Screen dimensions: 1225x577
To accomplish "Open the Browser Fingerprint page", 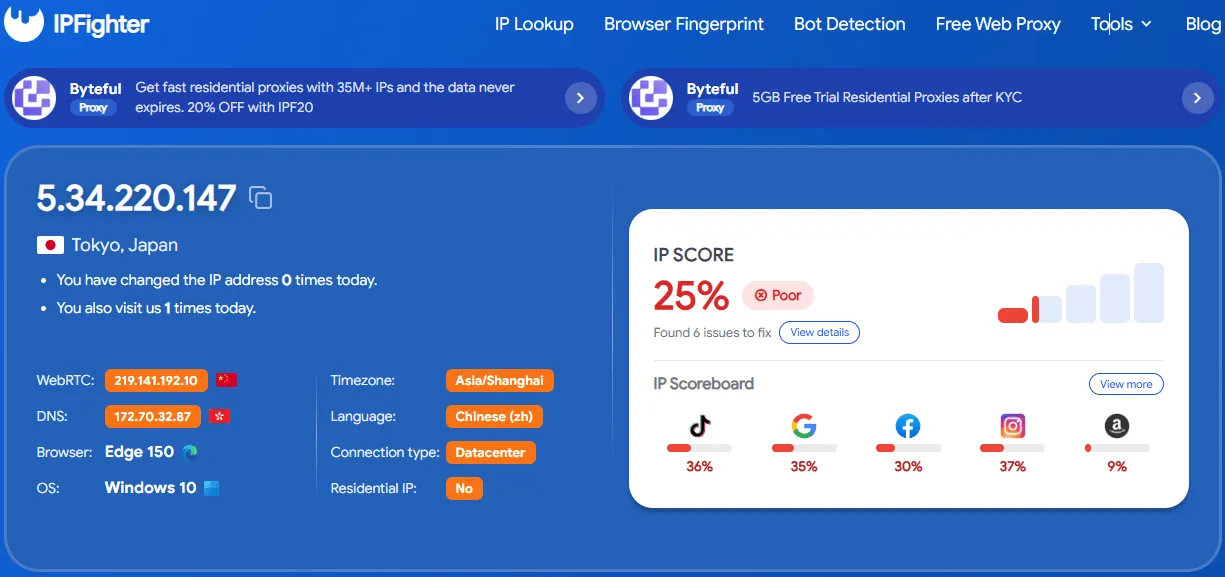I will [x=684, y=24].
